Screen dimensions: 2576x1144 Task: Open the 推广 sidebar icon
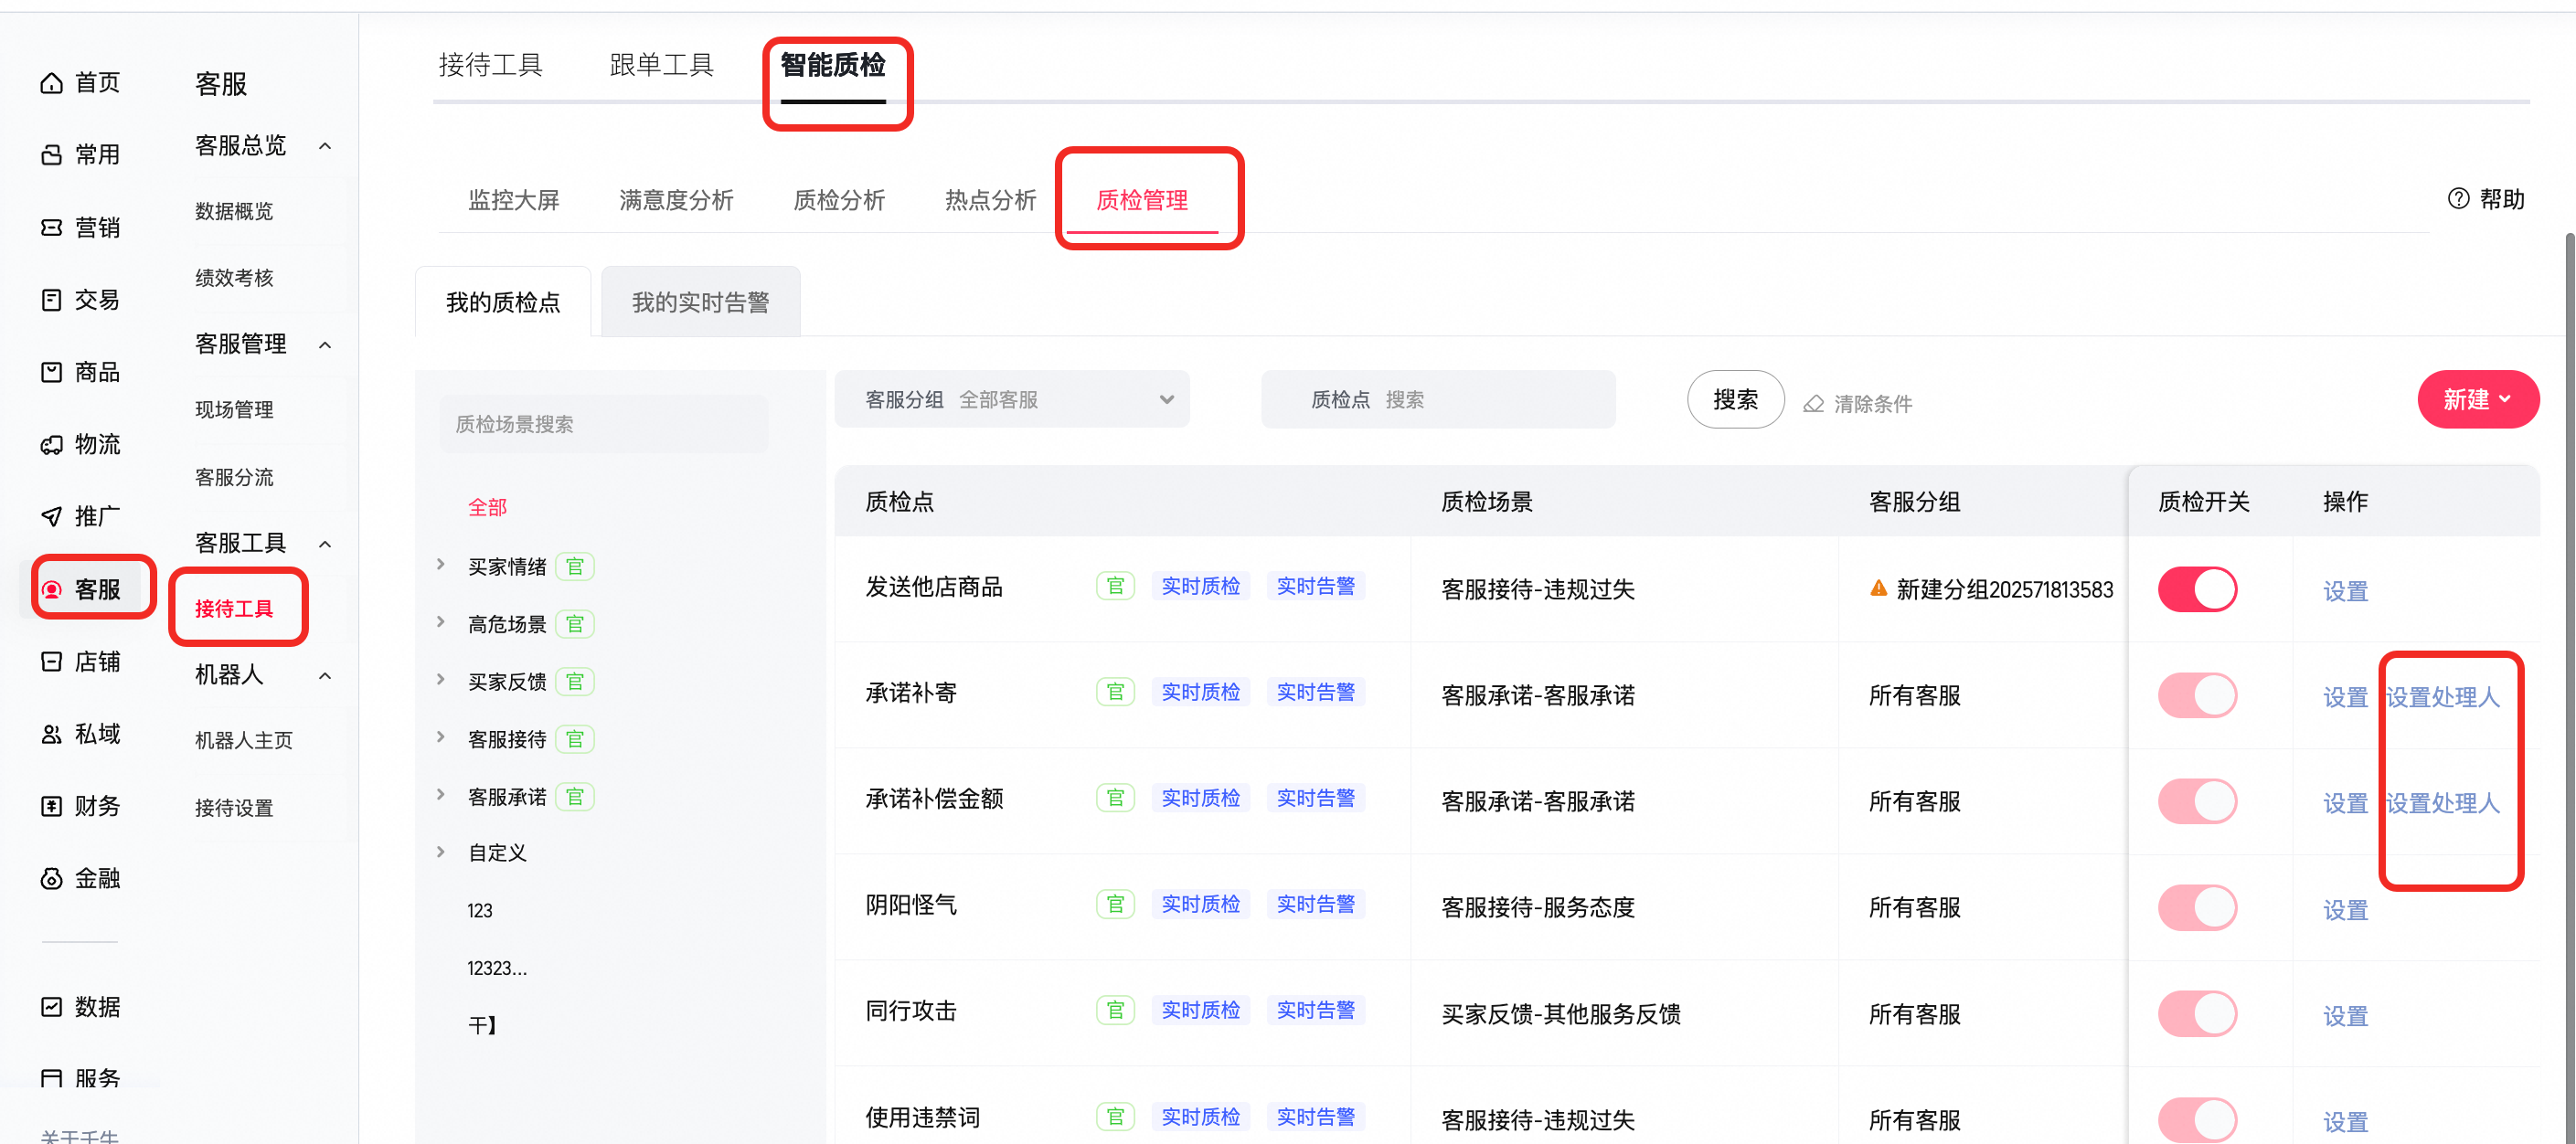[x=52, y=516]
